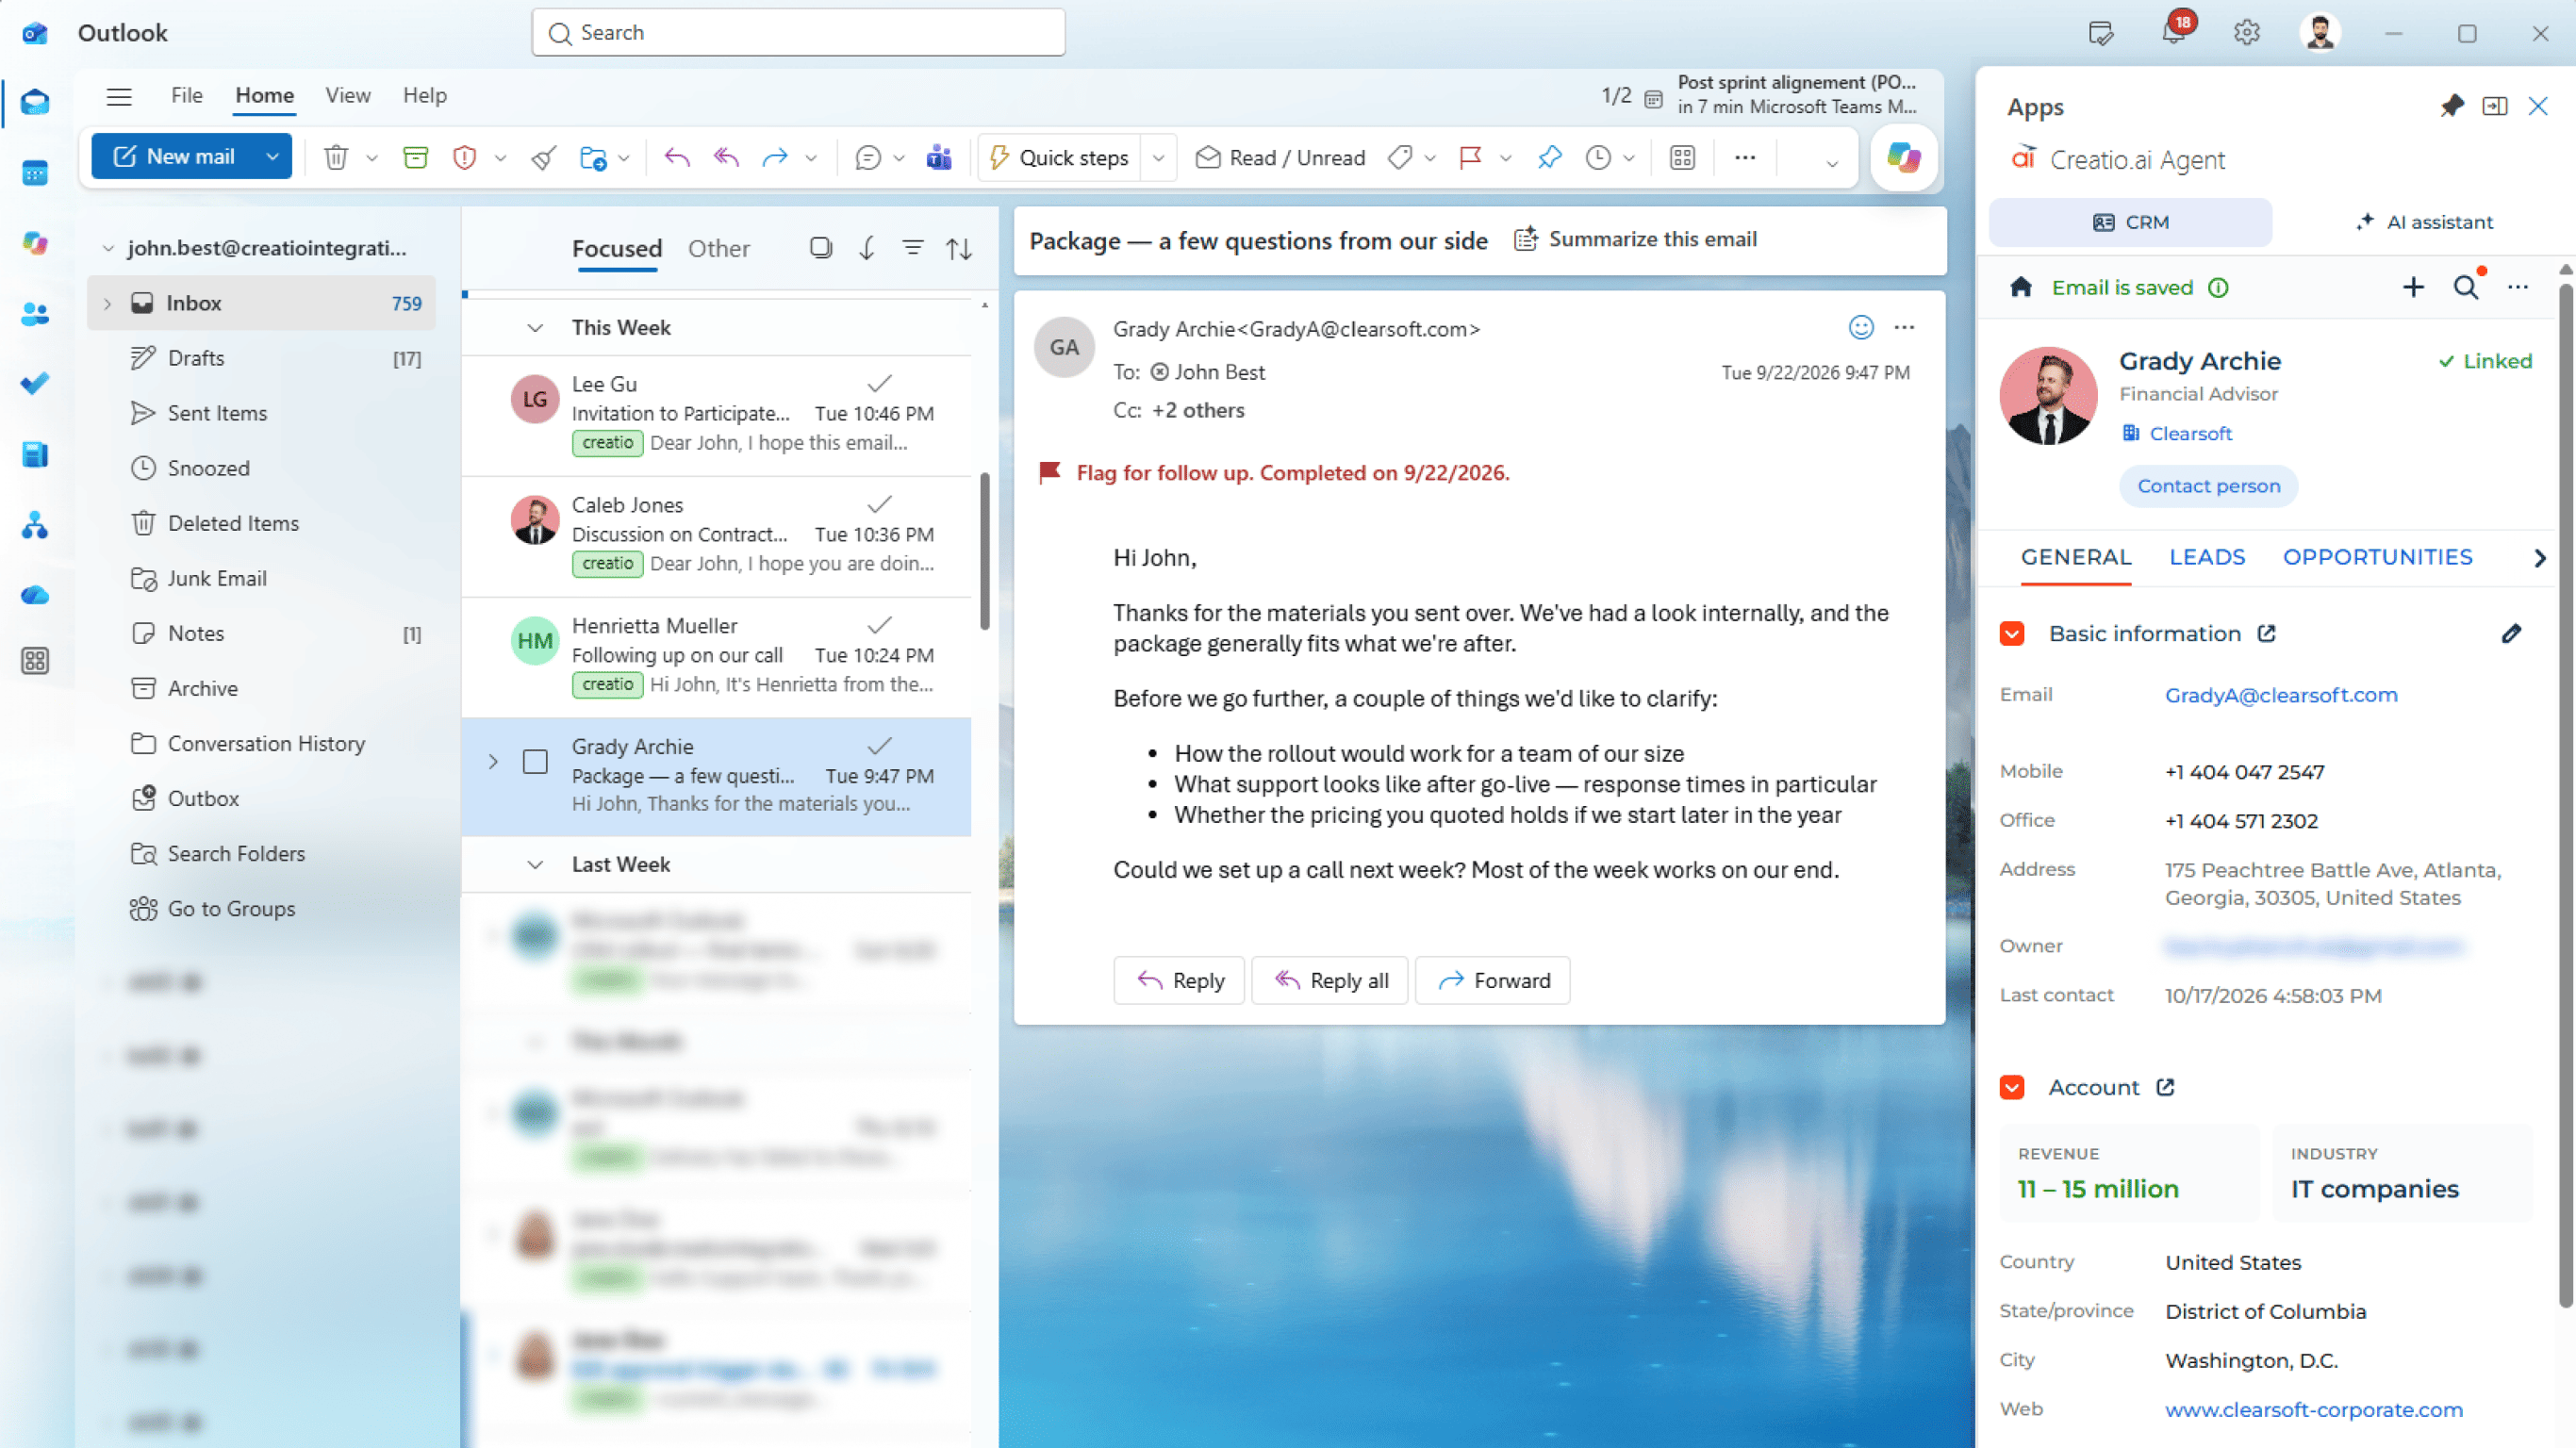
Task: Click the Pin icon in ribbon
Action: pyautogui.click(x=1549, y=157)
